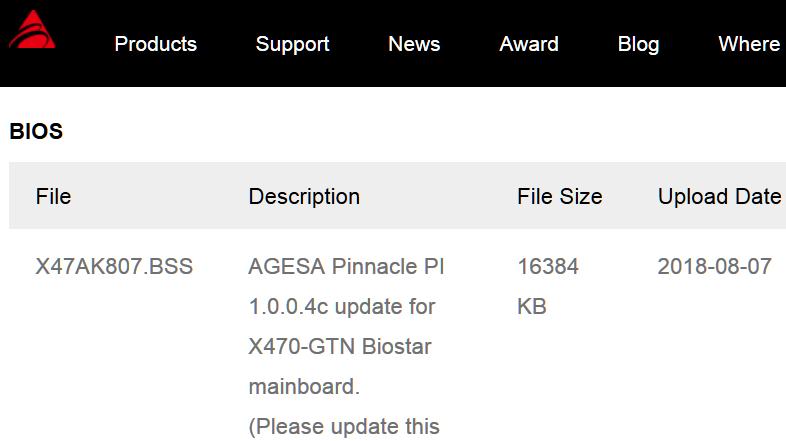Click the BIOS section heading
The image size is (786, 441).
[36, 131]
